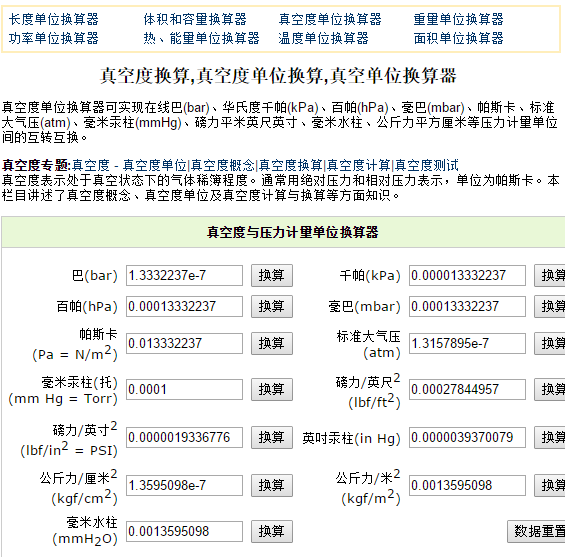Open the 真空度单位换算器 link
Viewport: 579px width, 560px height.
[x=330, y=19]
